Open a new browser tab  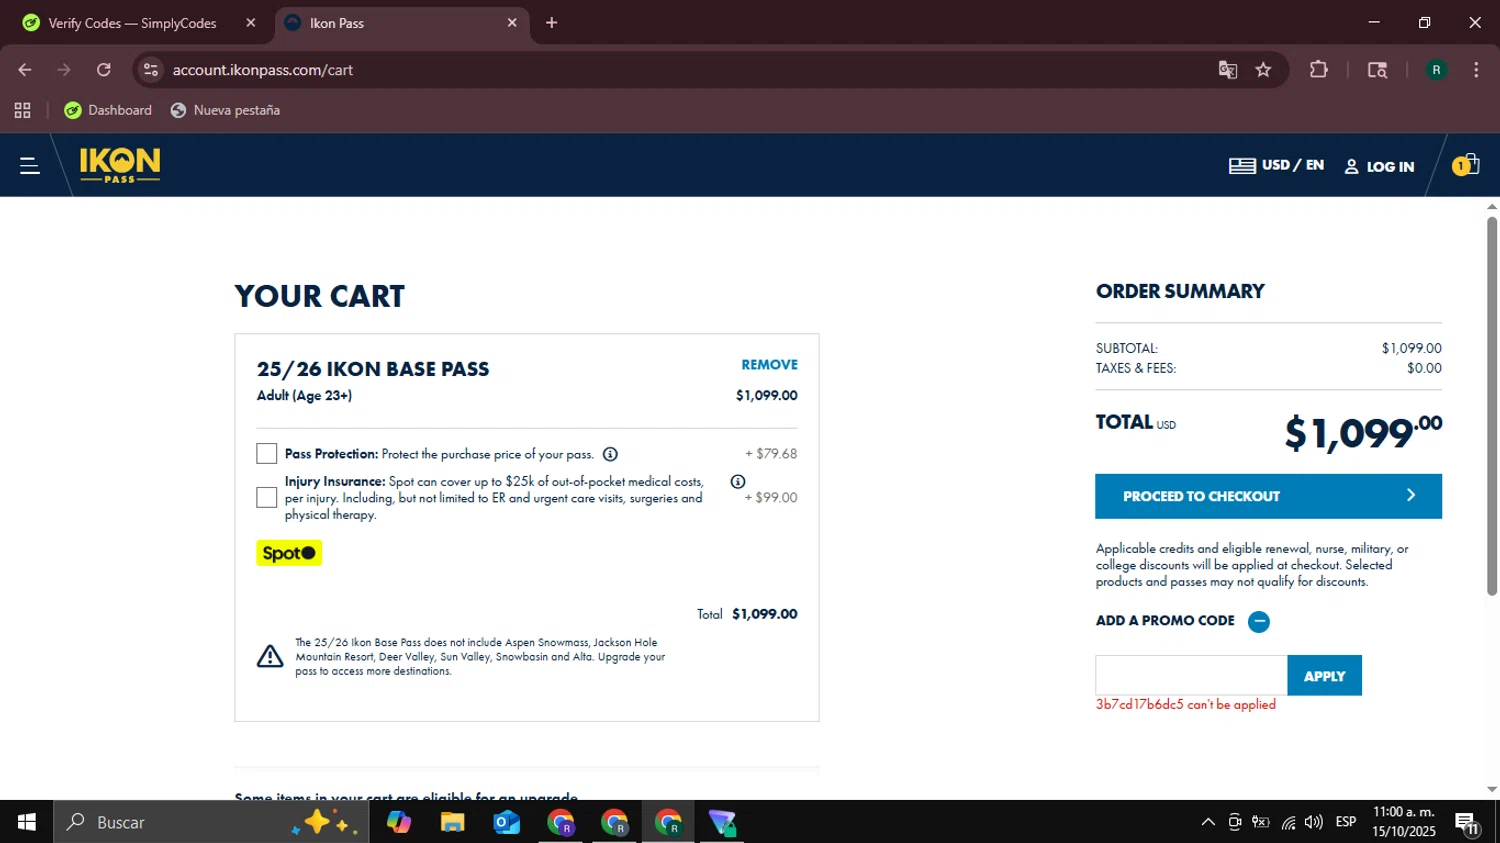[551, 23]
